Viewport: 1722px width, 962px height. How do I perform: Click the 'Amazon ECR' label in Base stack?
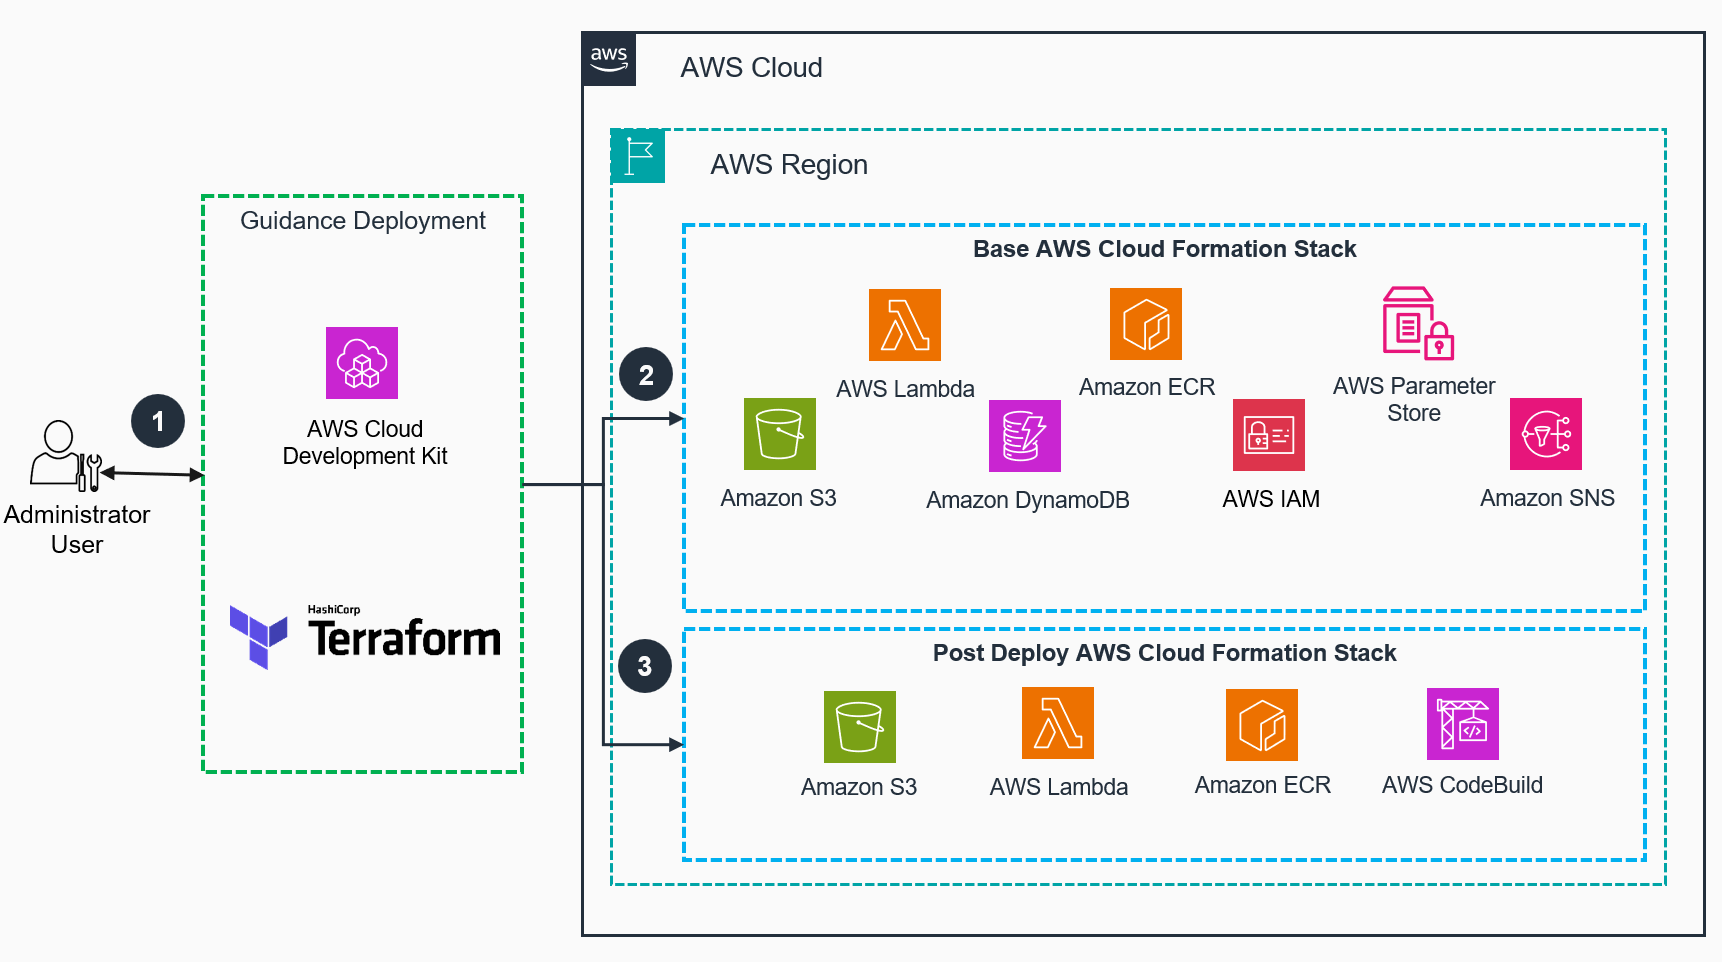[x=1147, y=387]
